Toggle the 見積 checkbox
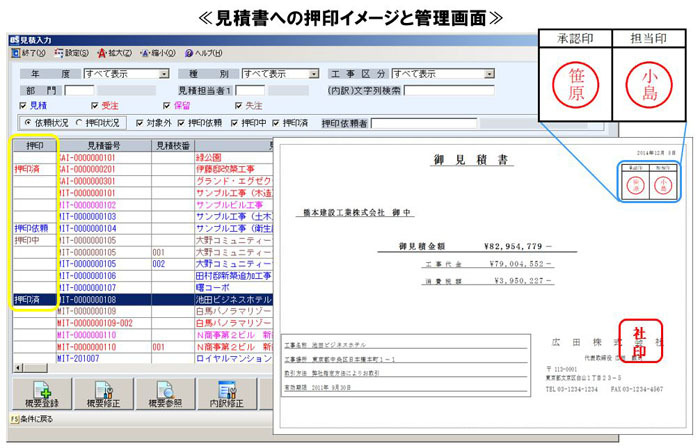 click(23, 106)
